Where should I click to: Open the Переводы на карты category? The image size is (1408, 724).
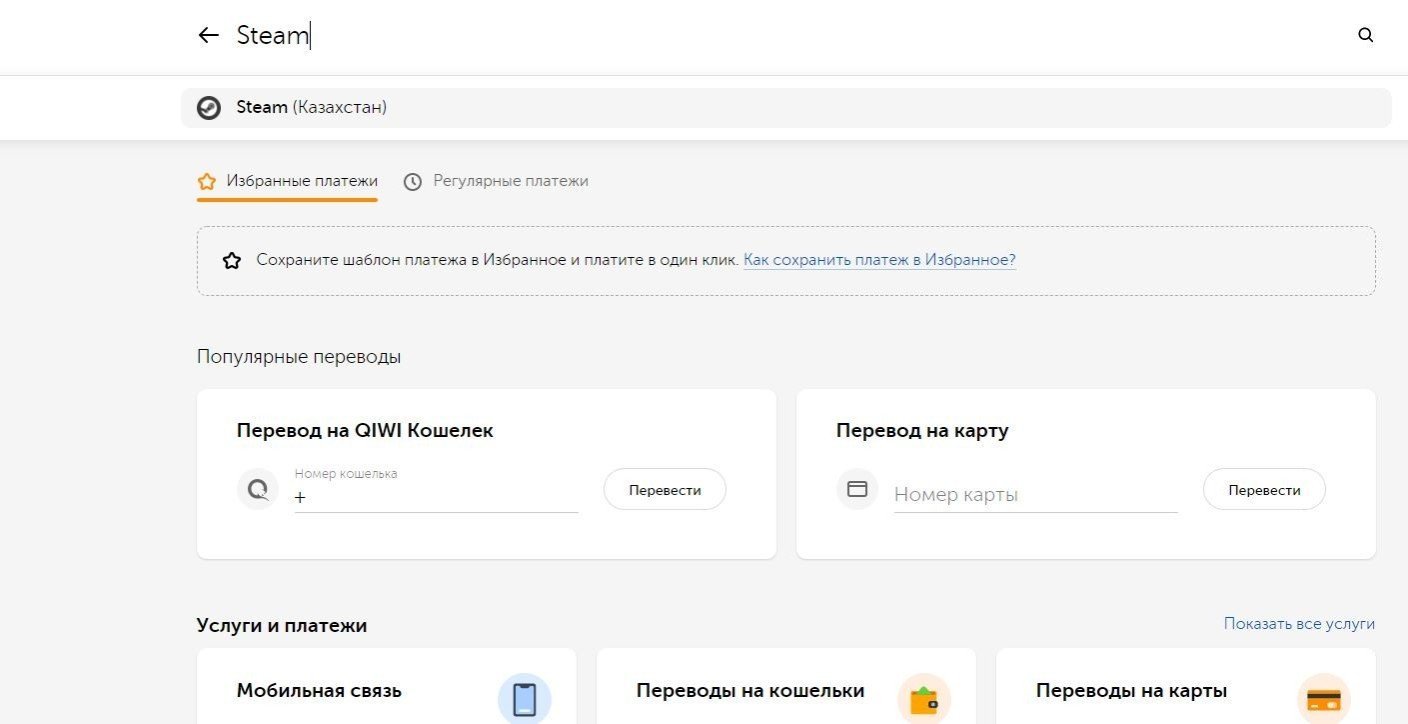click(1186, 686)
